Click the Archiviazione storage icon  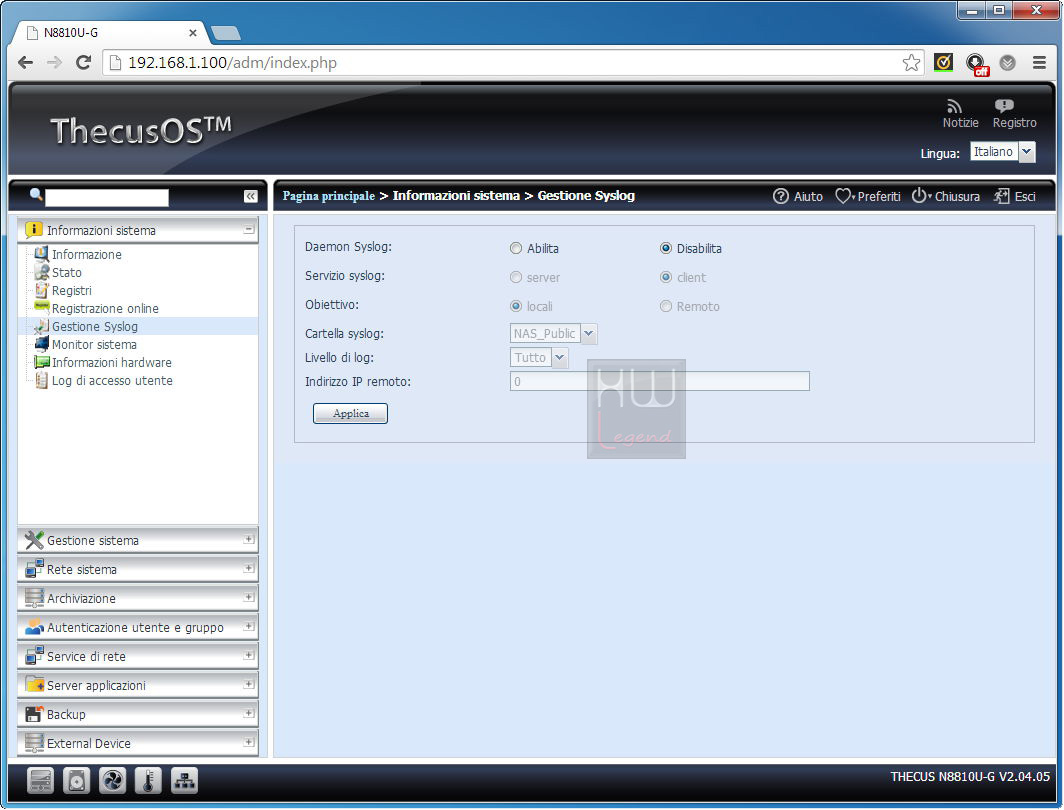34,598
